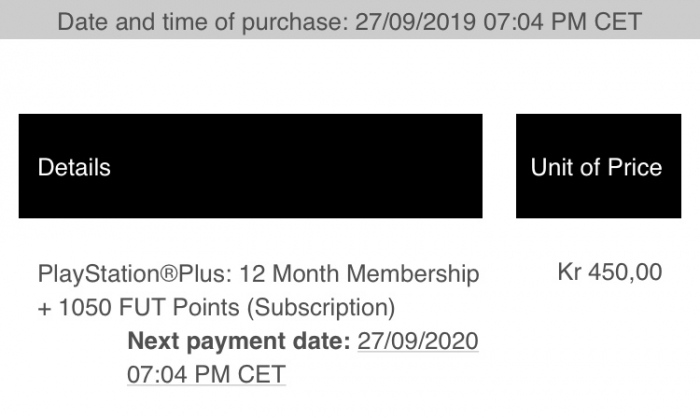
Task: Click the ® symbol in PlayStation®Plus
Action: point(169,273)
